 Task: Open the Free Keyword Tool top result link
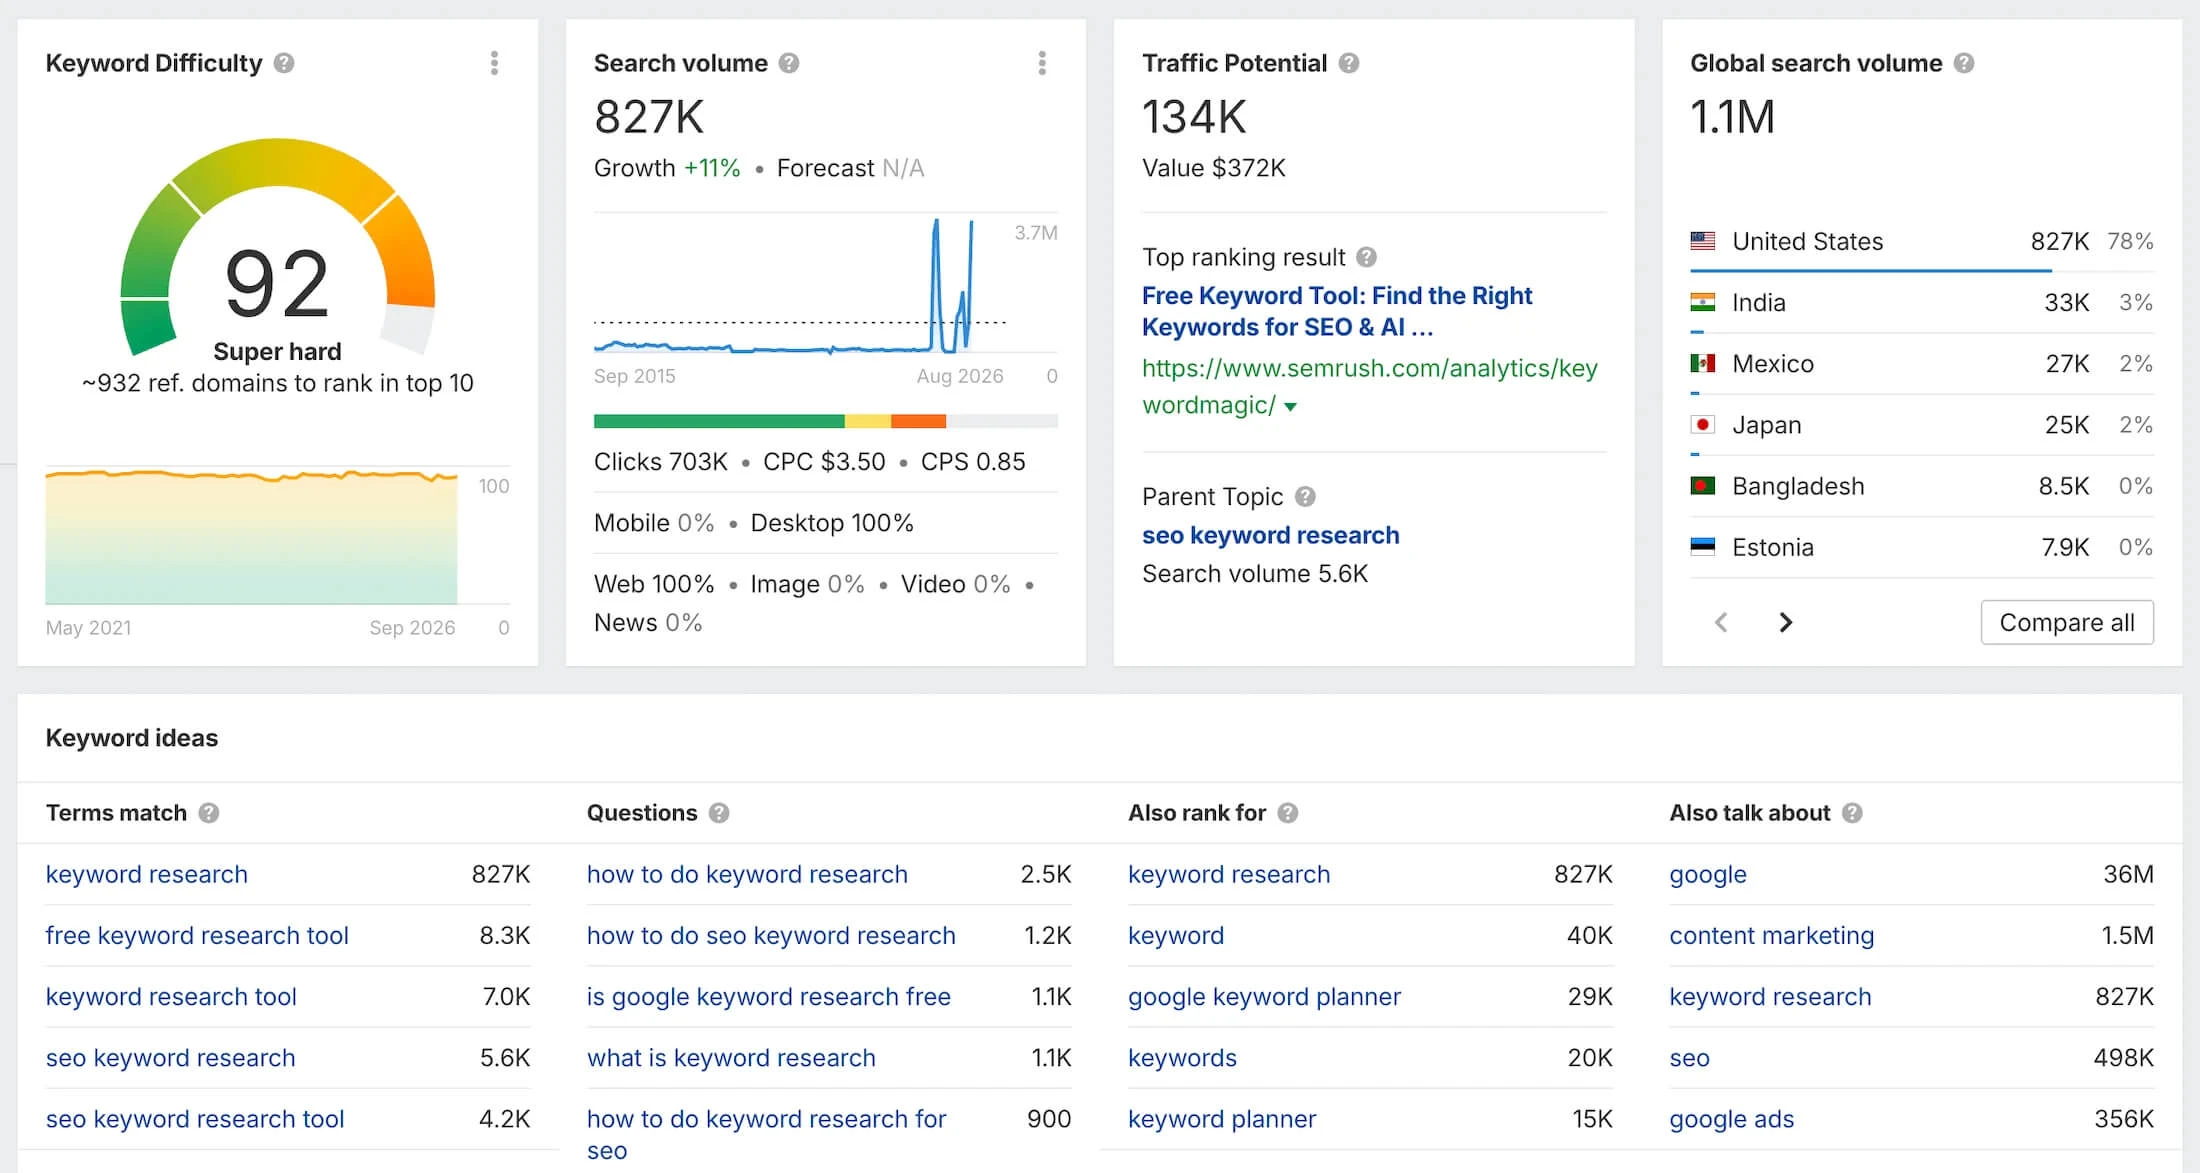[1337, 311]
